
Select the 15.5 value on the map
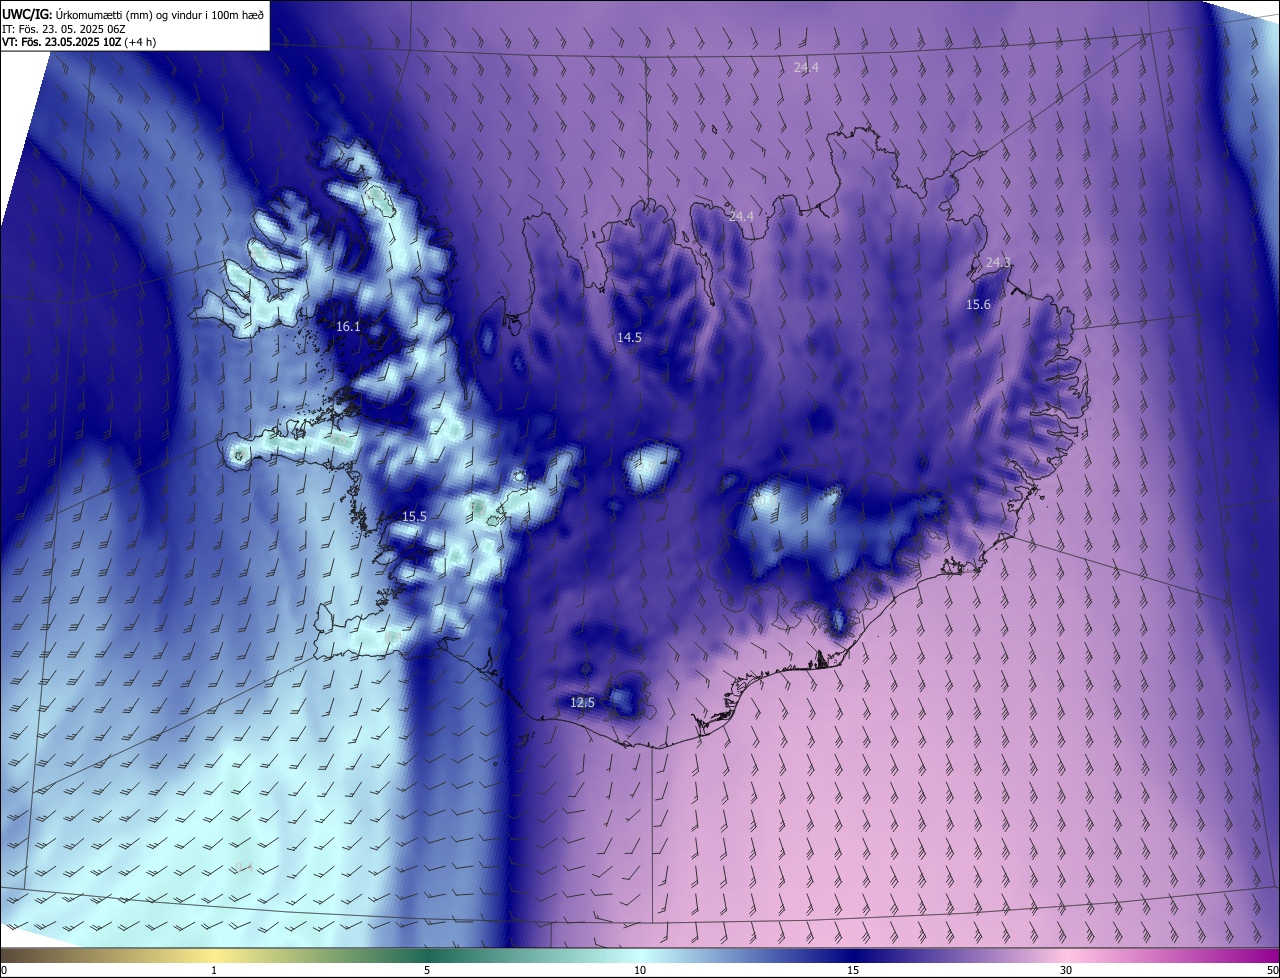click(414, 516)
